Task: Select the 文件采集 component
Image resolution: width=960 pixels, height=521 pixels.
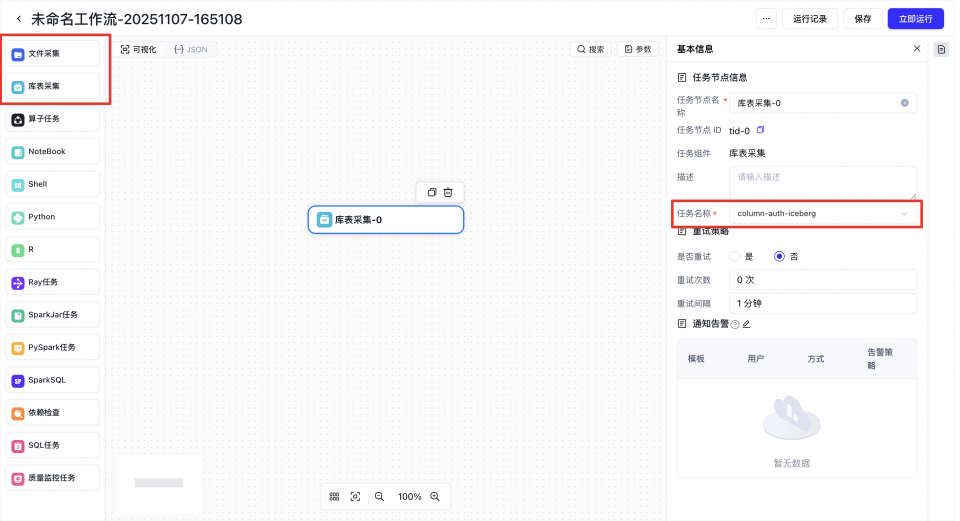Action: 53,54
